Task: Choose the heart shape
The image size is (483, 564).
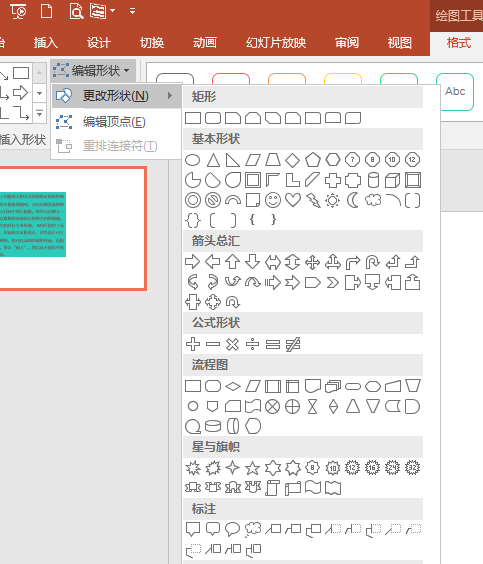Action: click(x=293, y=200)
